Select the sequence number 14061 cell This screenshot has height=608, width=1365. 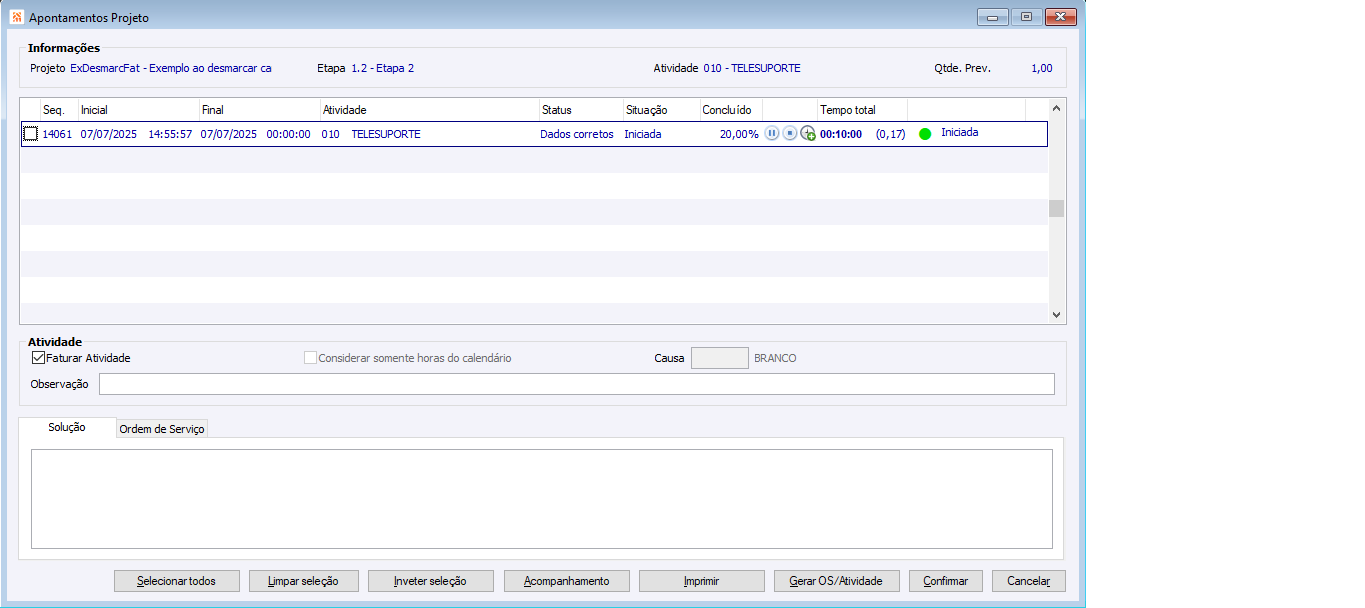tap(57, 134)
